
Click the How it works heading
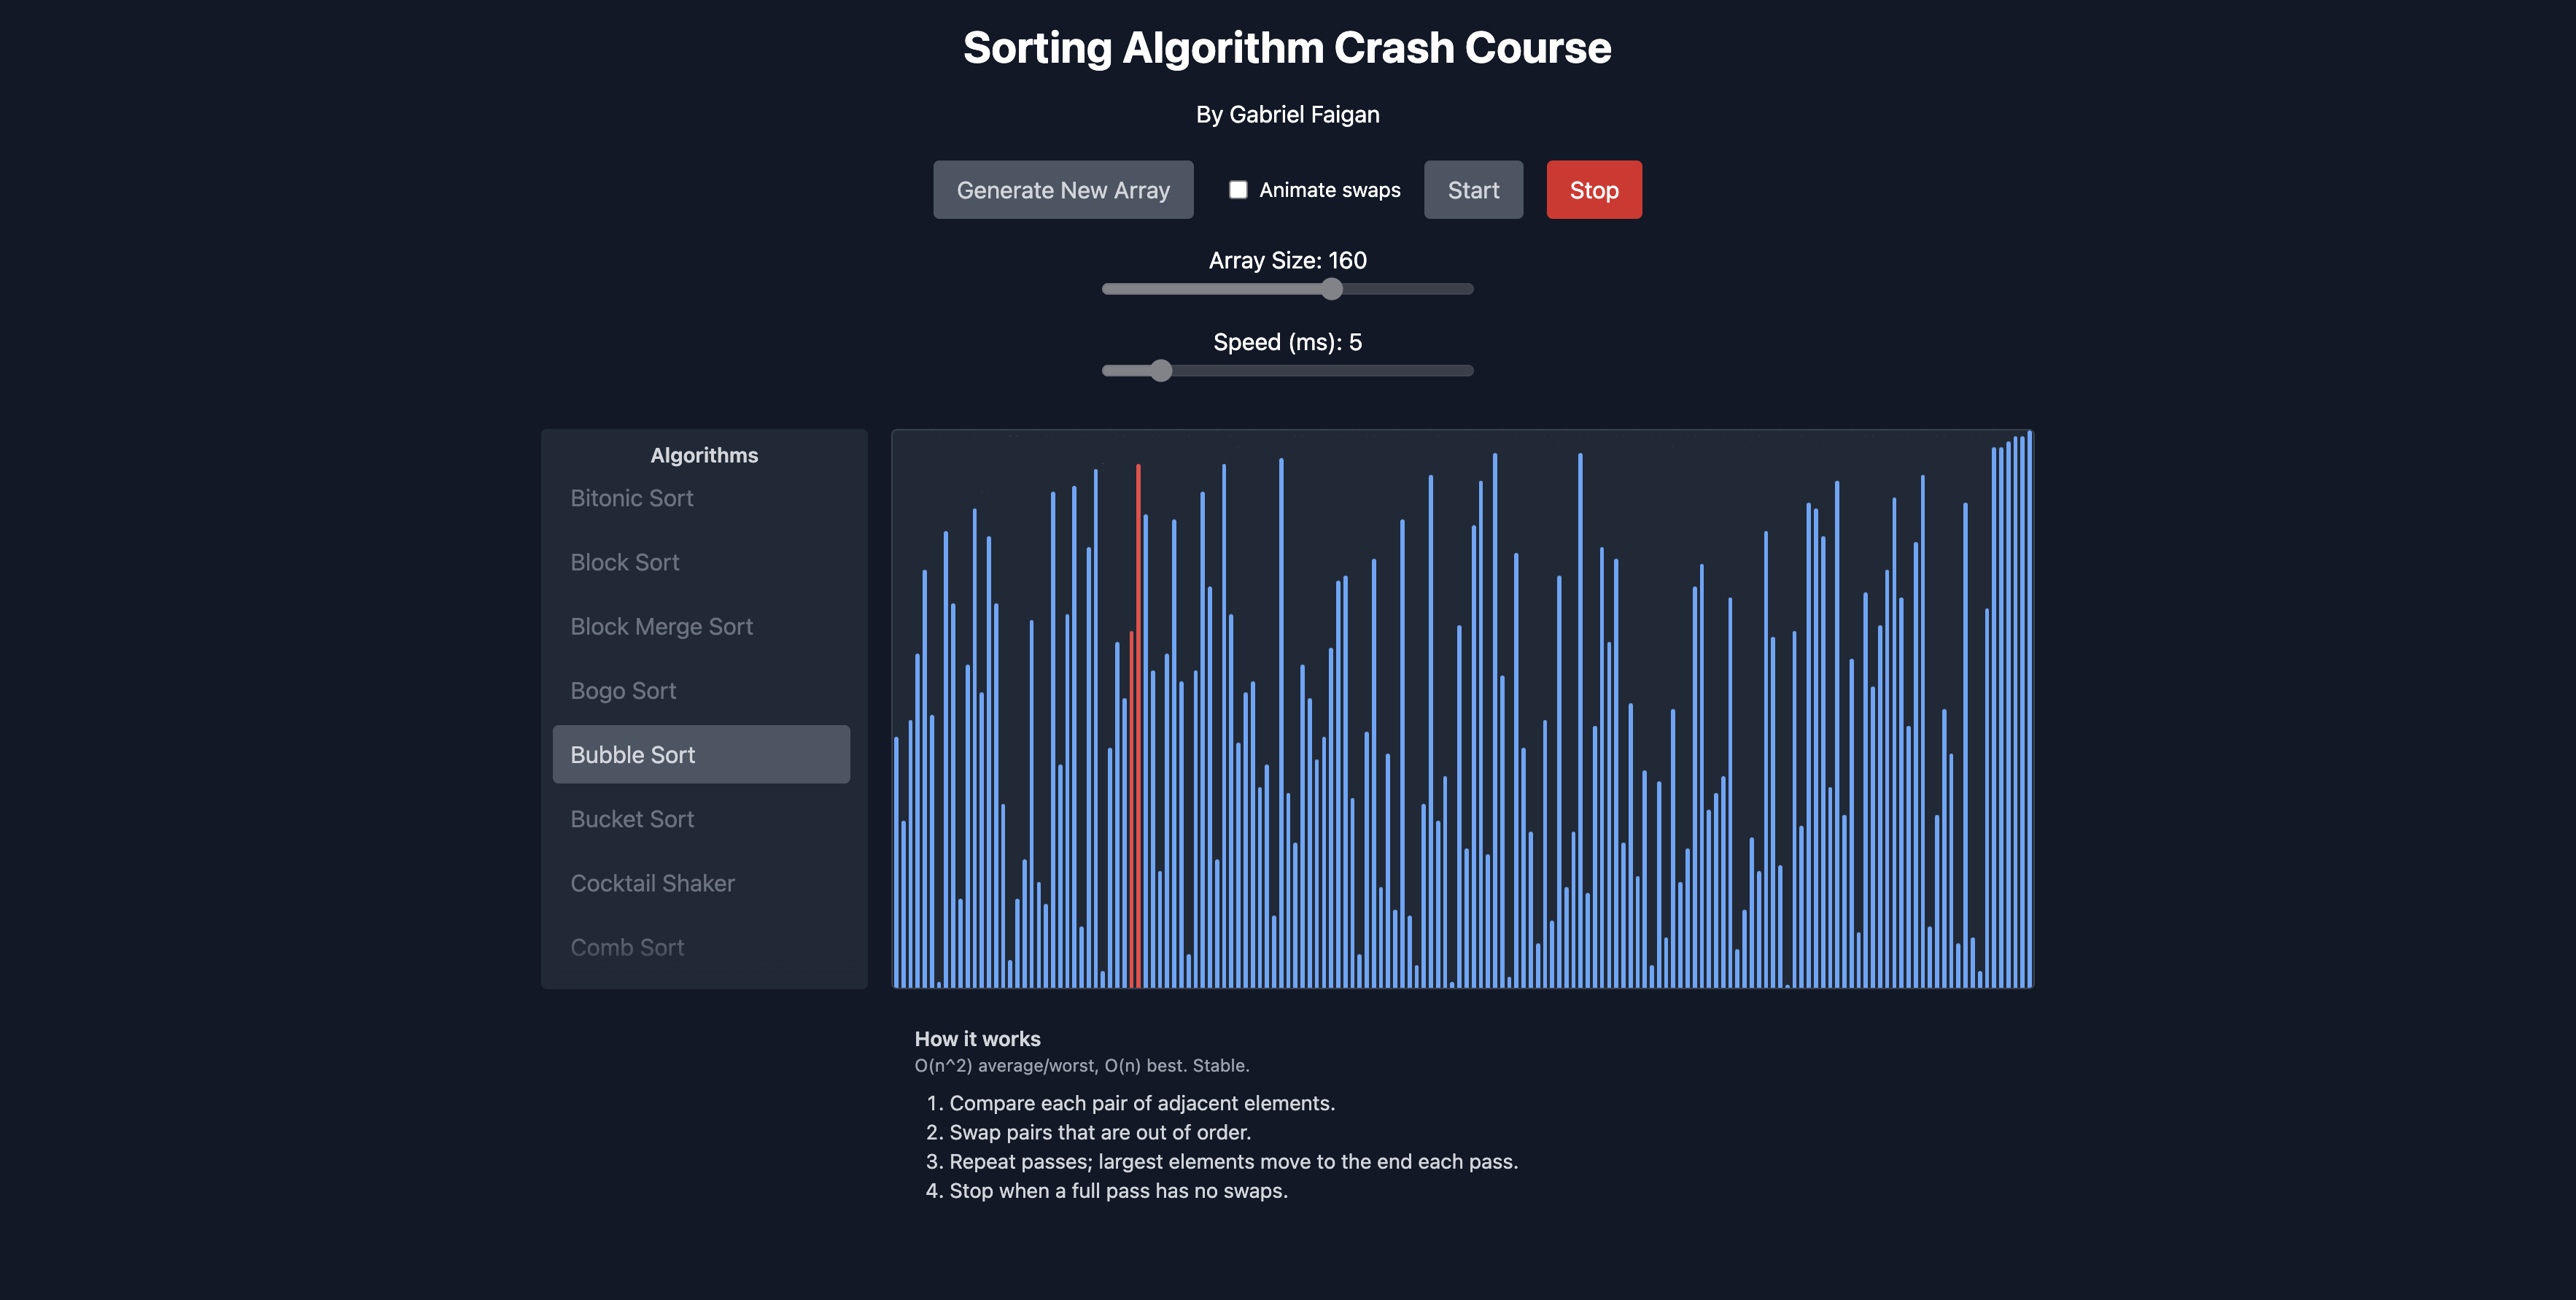pyautogui.click(x=978, y=1038)
